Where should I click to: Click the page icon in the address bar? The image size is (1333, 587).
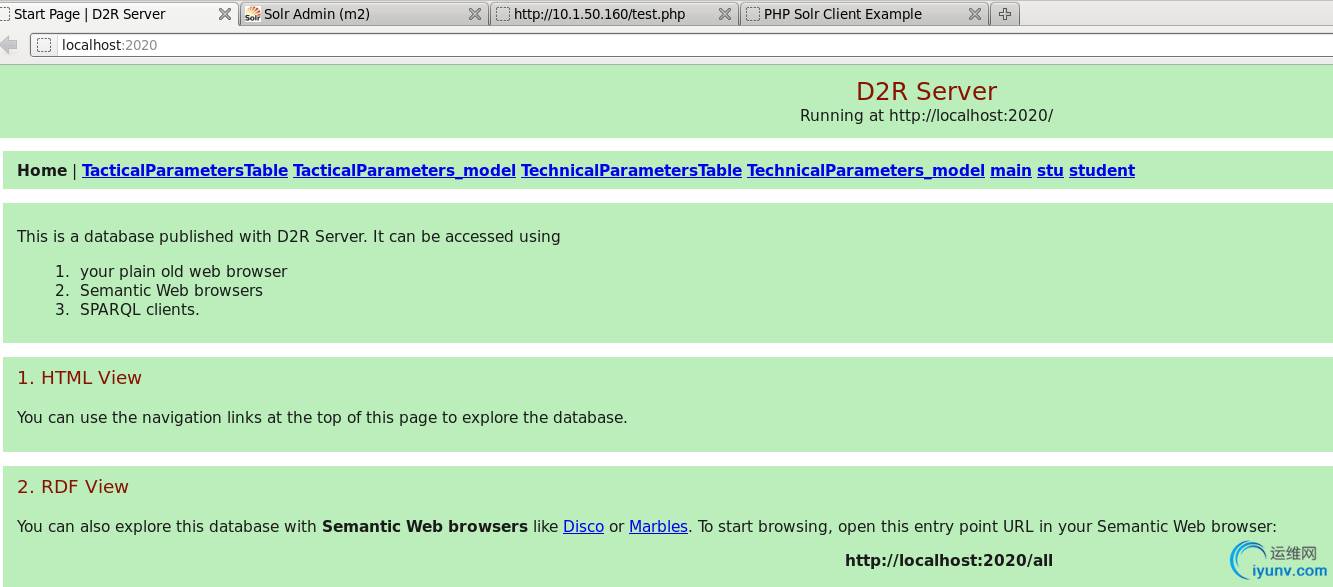(44, 45)
